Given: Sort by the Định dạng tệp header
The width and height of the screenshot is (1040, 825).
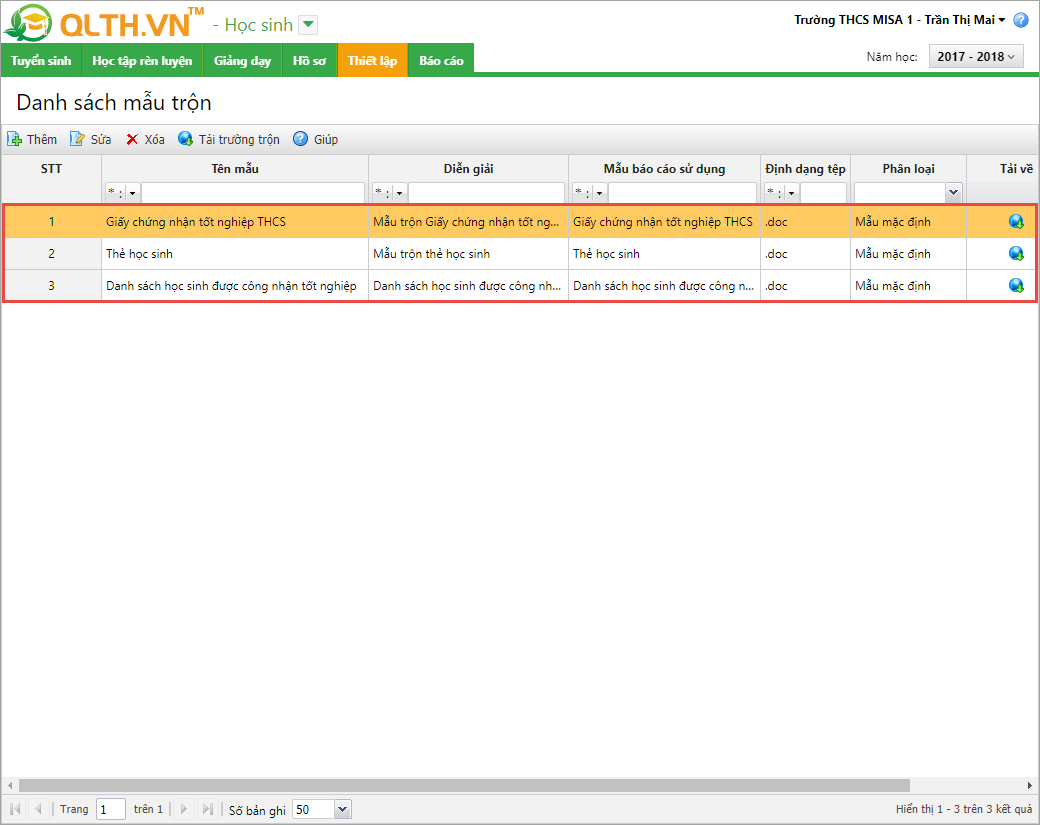Looking at the screenshot, I should (805, 168).
